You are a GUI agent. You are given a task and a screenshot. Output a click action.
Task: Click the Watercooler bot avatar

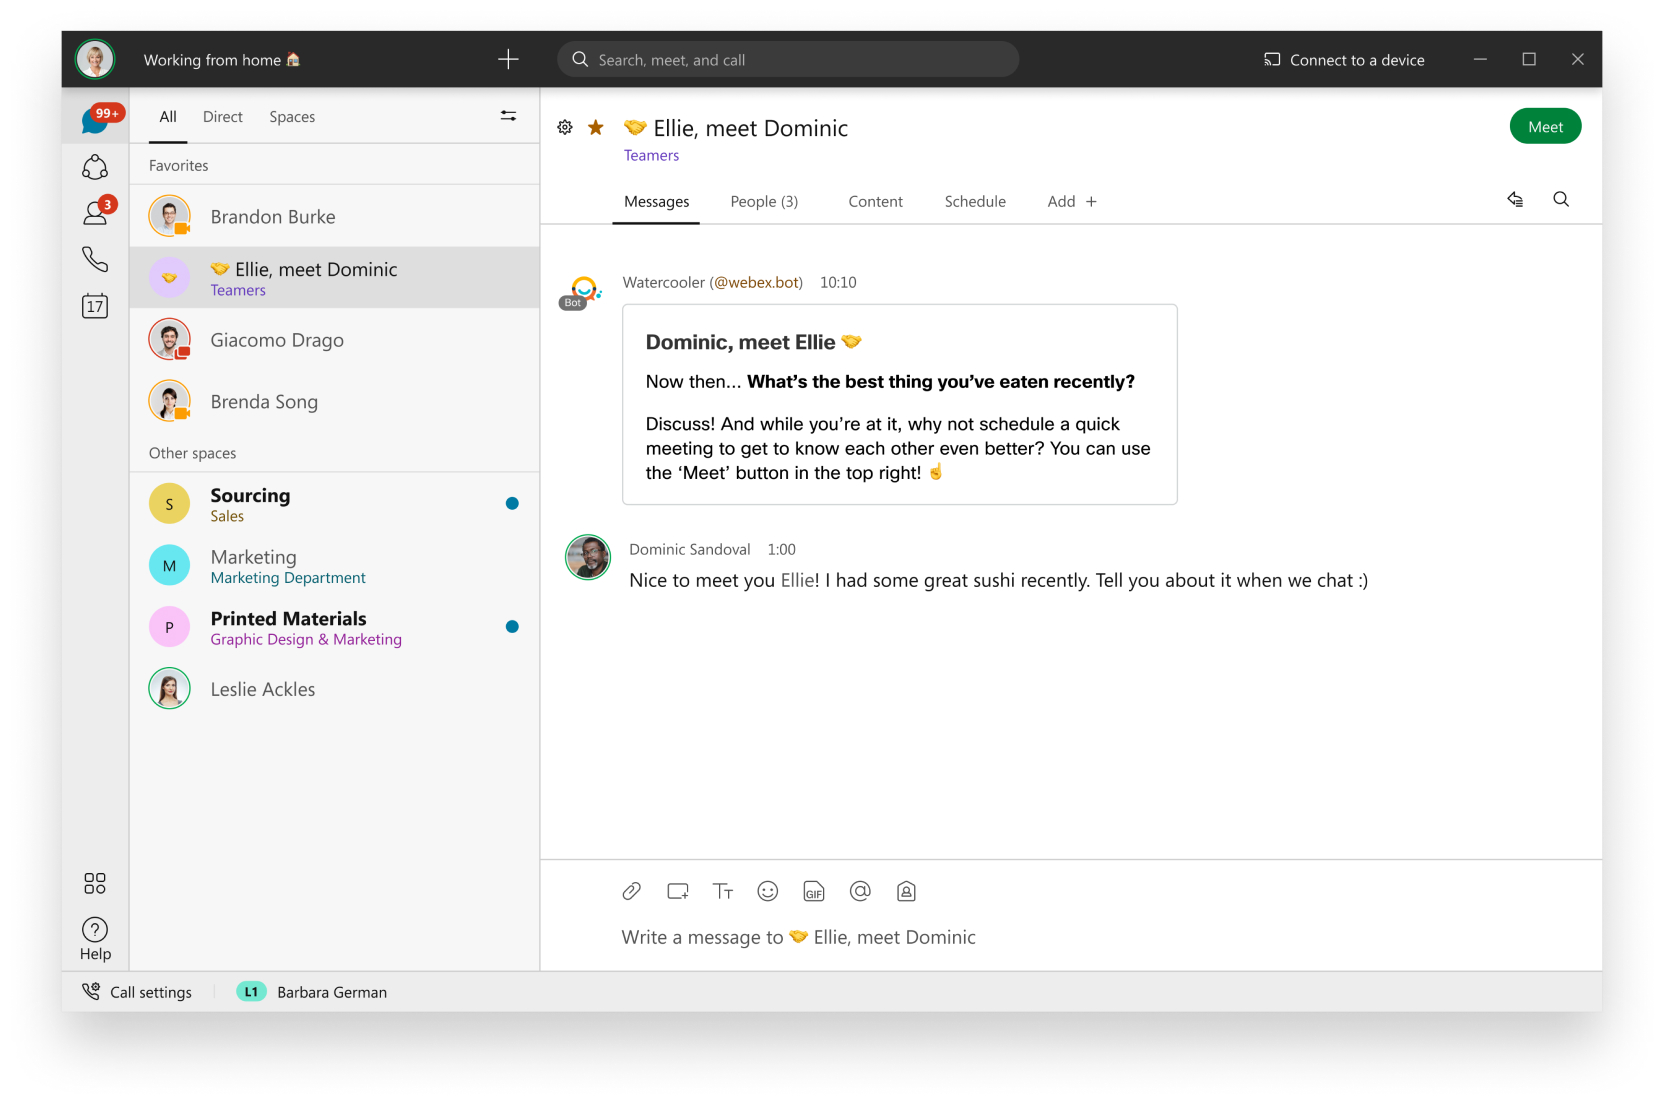click(584, 292)
